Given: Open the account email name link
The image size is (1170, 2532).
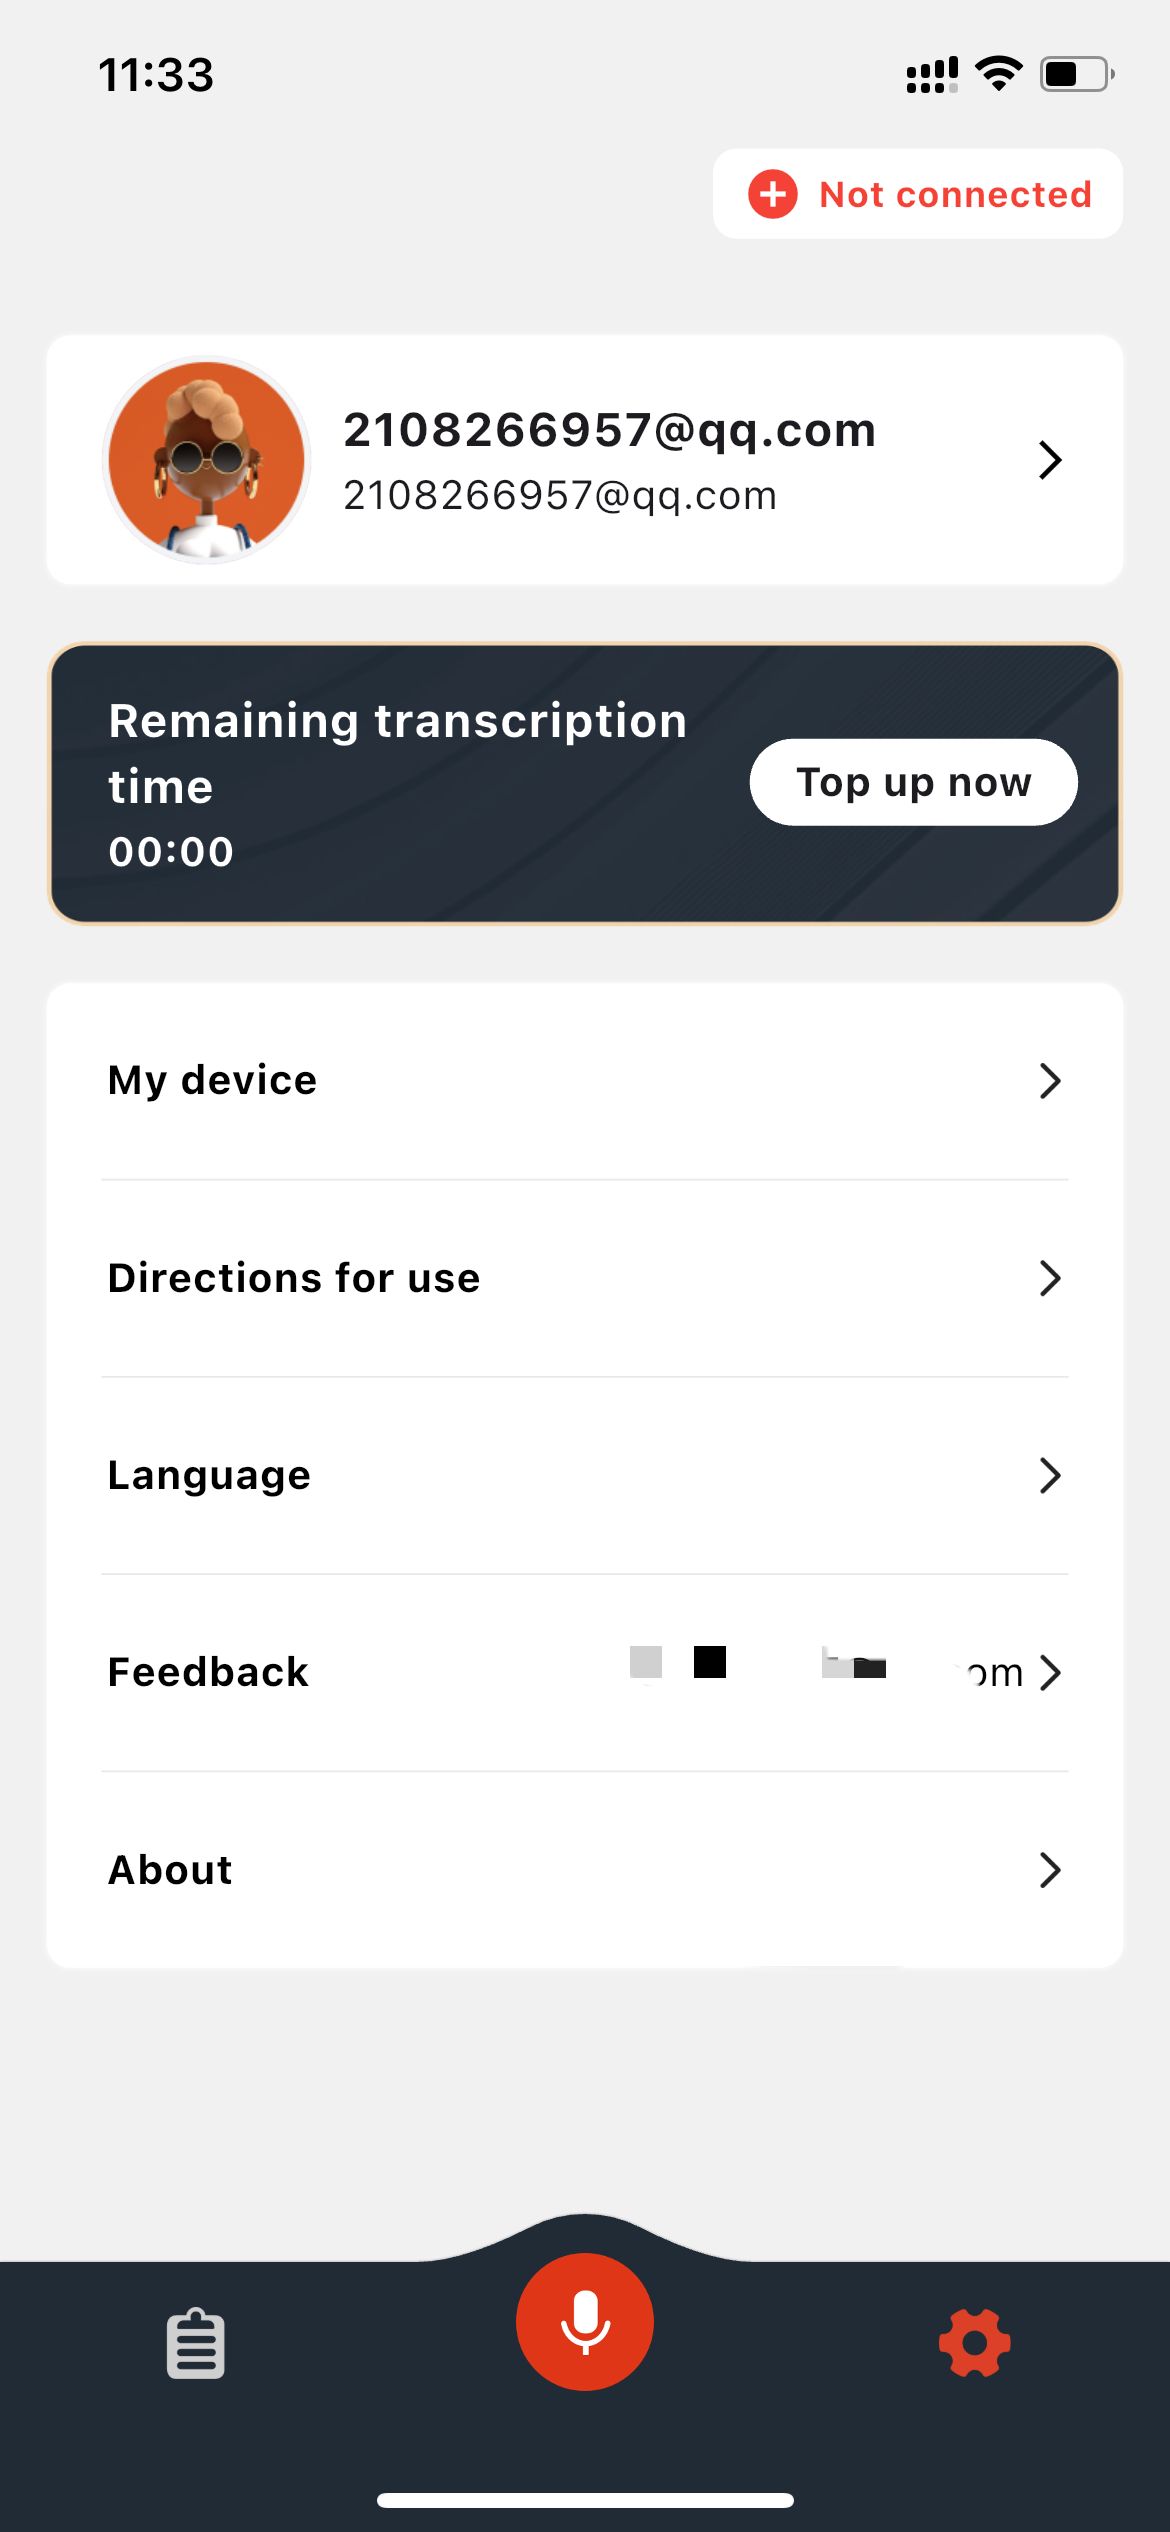Looking at the screenshot, I should point(609,430).
